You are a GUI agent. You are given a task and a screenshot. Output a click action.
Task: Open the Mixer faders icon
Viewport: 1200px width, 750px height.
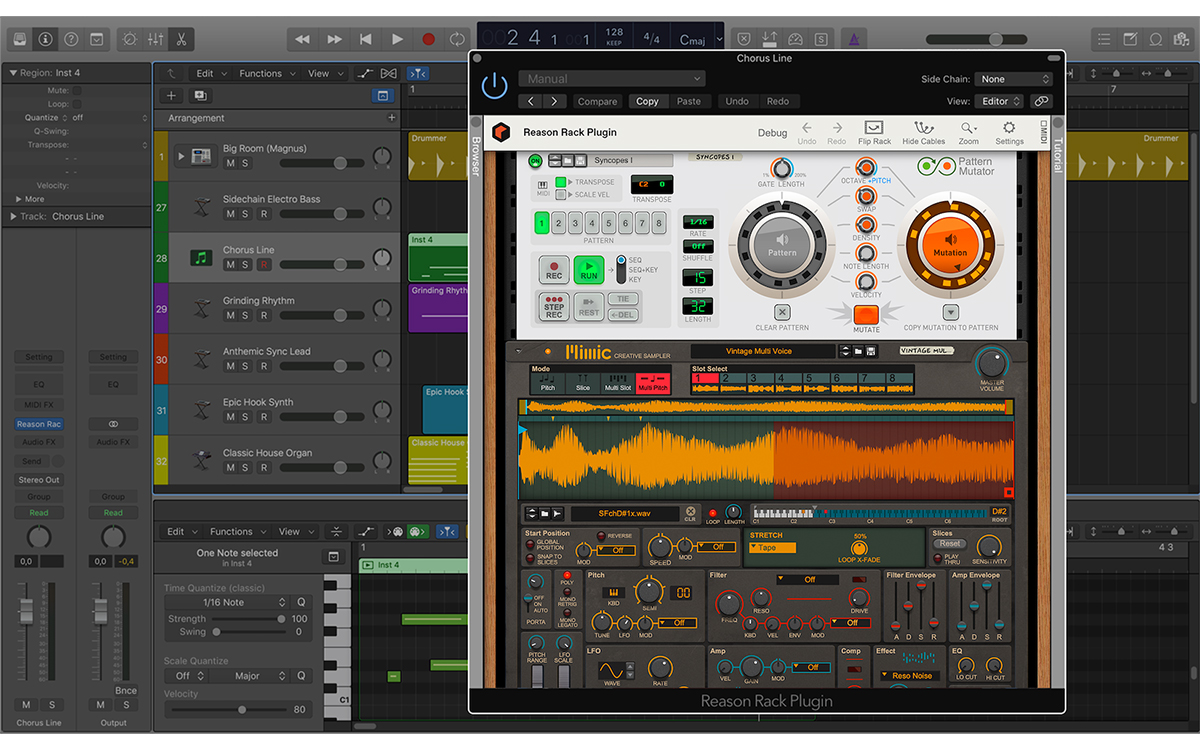[155, 40]
